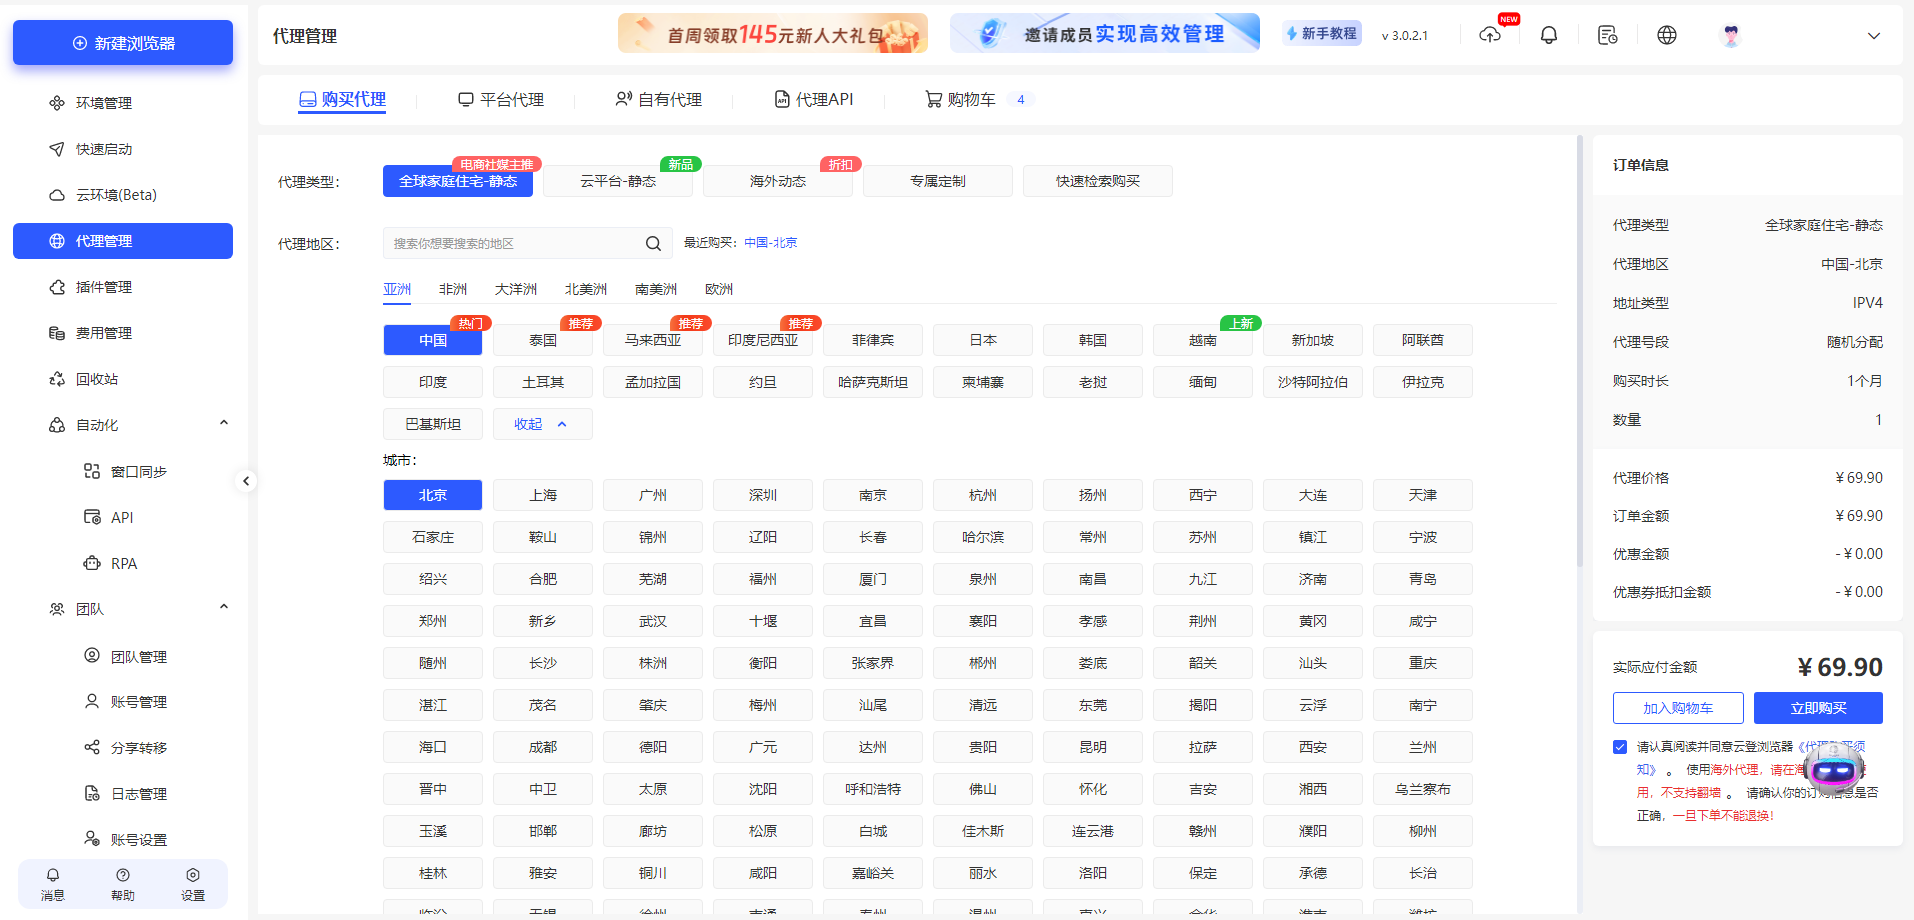打开通知铃铛图标
This screenshot has height=920, width=1914.
pos(1548,34)
